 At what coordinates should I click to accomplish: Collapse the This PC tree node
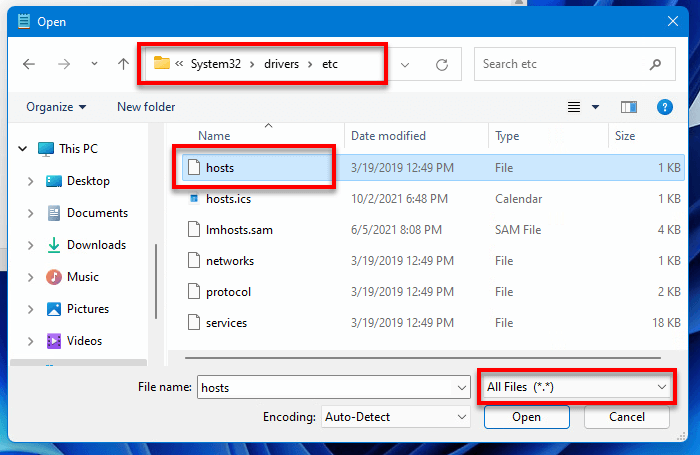(22, 149)
